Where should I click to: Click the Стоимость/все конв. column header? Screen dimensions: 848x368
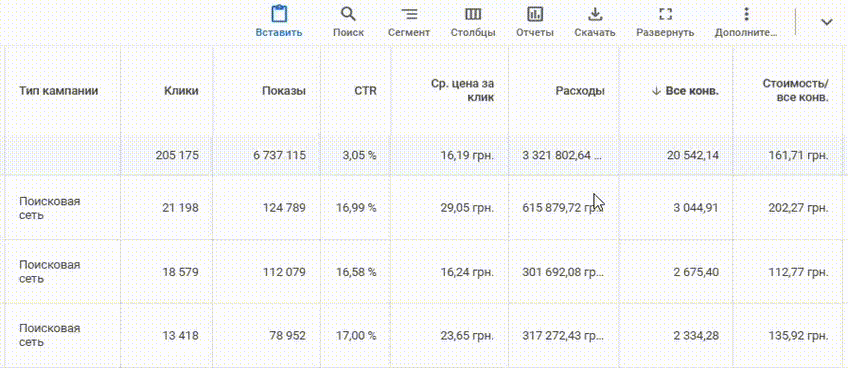(795, 91)
